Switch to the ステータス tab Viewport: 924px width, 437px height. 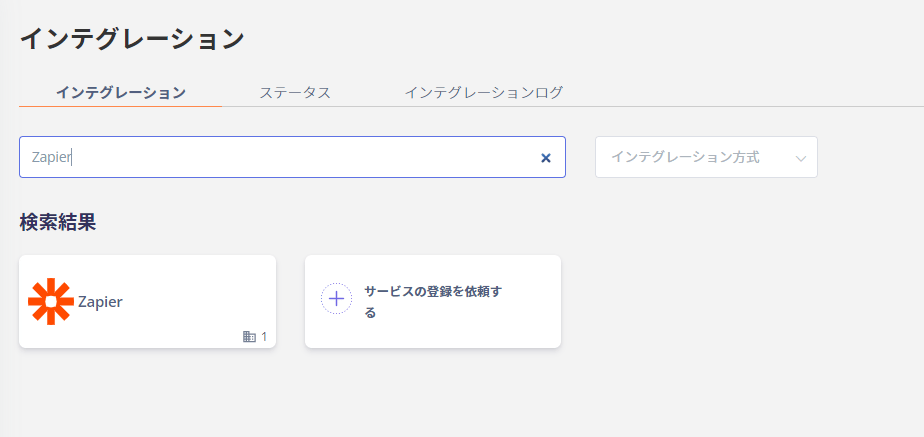pos(295,93)
